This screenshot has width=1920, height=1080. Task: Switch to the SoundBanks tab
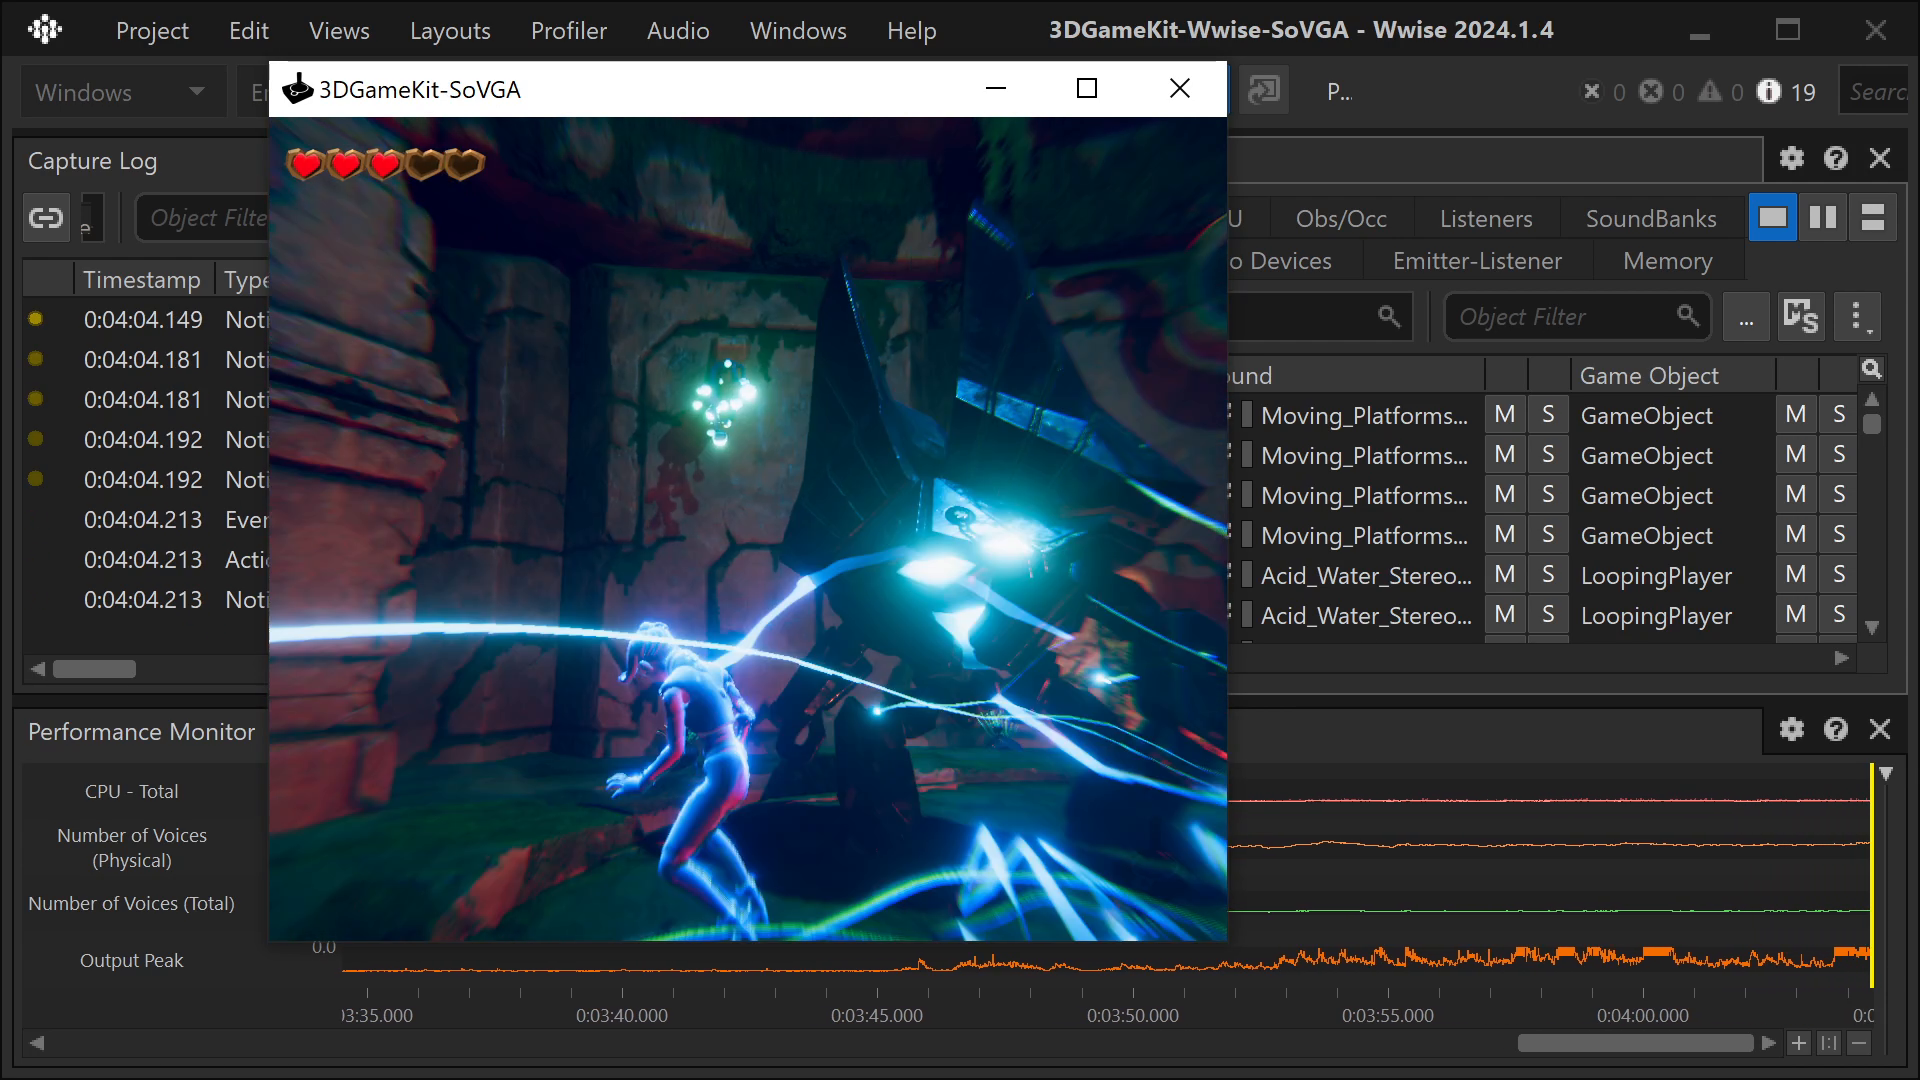(x=1651, y=219)
